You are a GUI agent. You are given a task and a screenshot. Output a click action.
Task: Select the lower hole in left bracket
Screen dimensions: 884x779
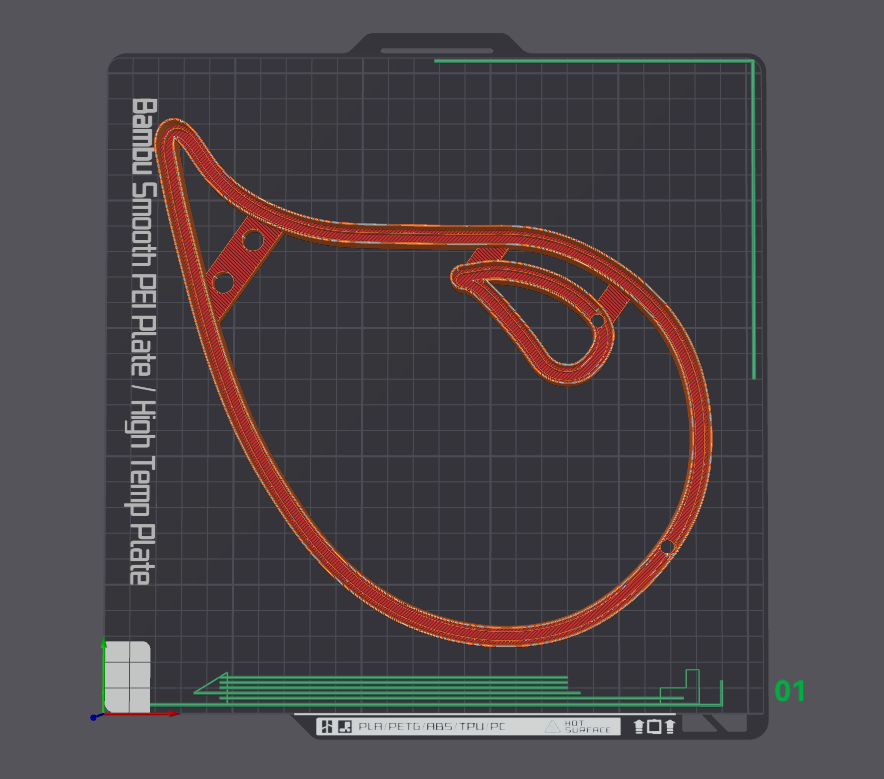click(x=222, y=283)
